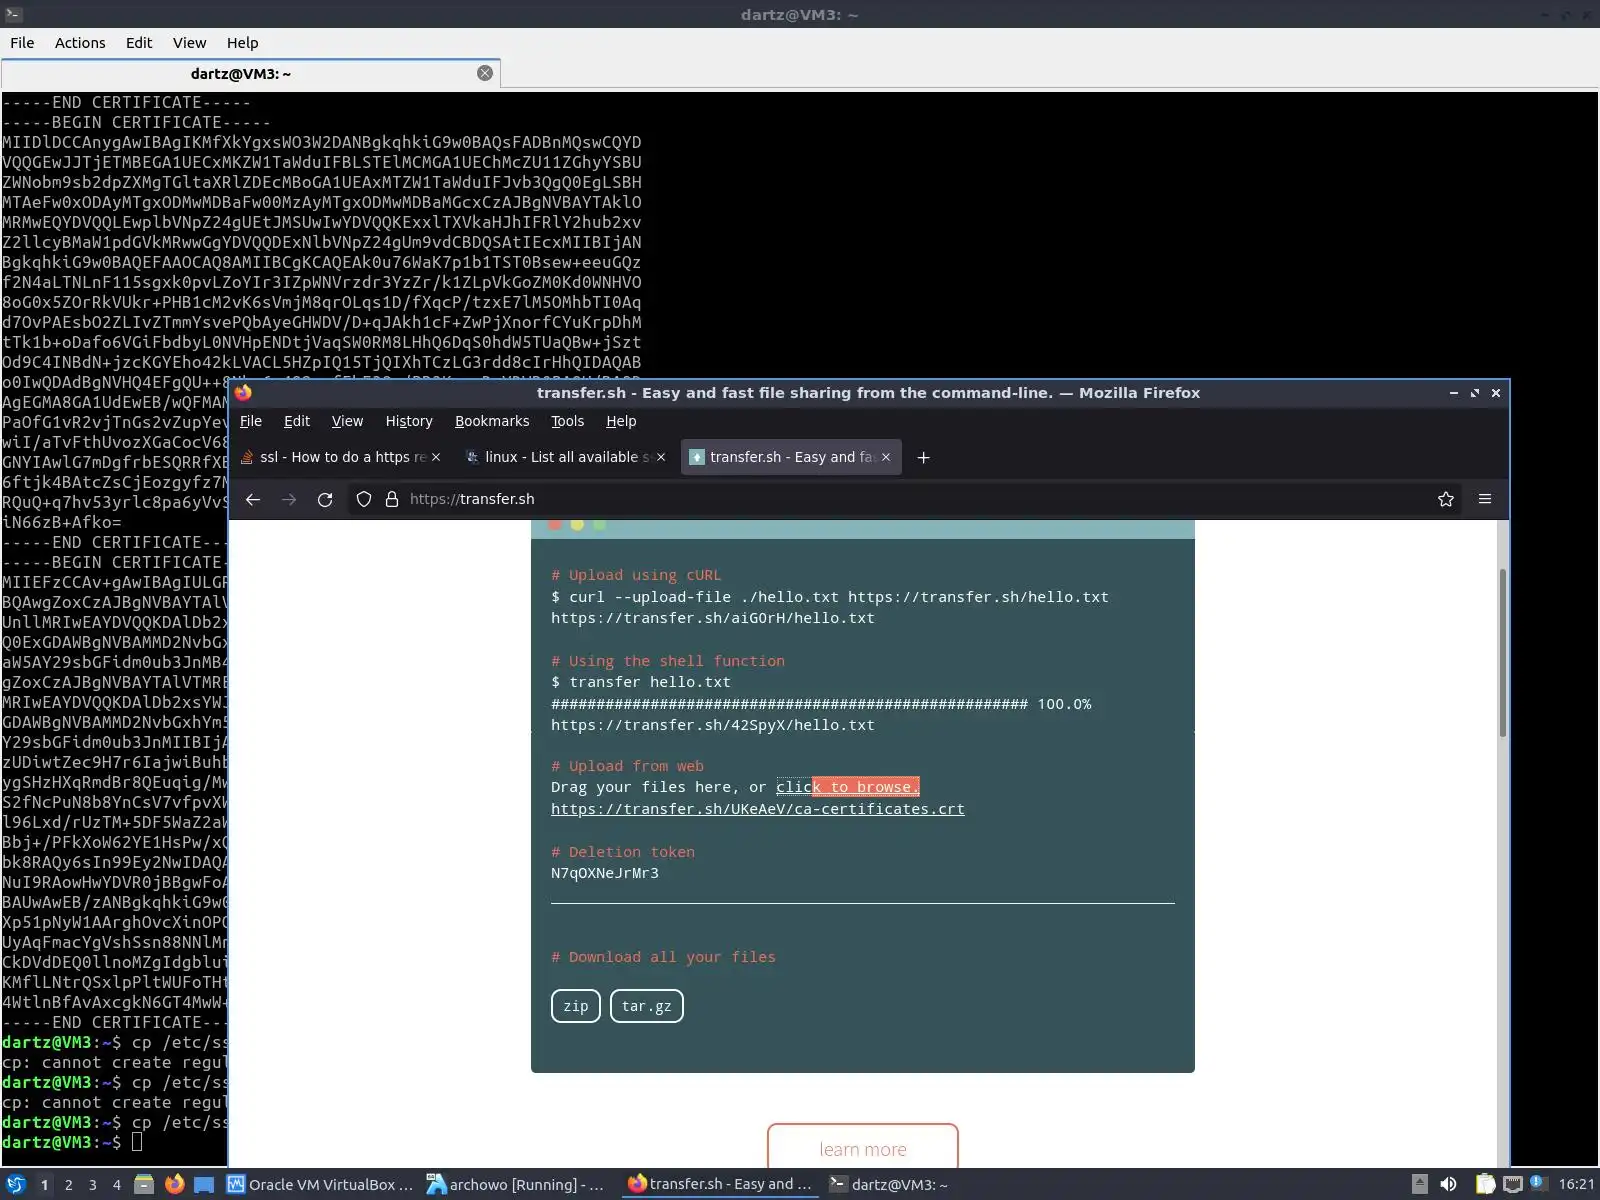Open Firefox File menu
This screenshot has height=1200, width=1600.
251,421
